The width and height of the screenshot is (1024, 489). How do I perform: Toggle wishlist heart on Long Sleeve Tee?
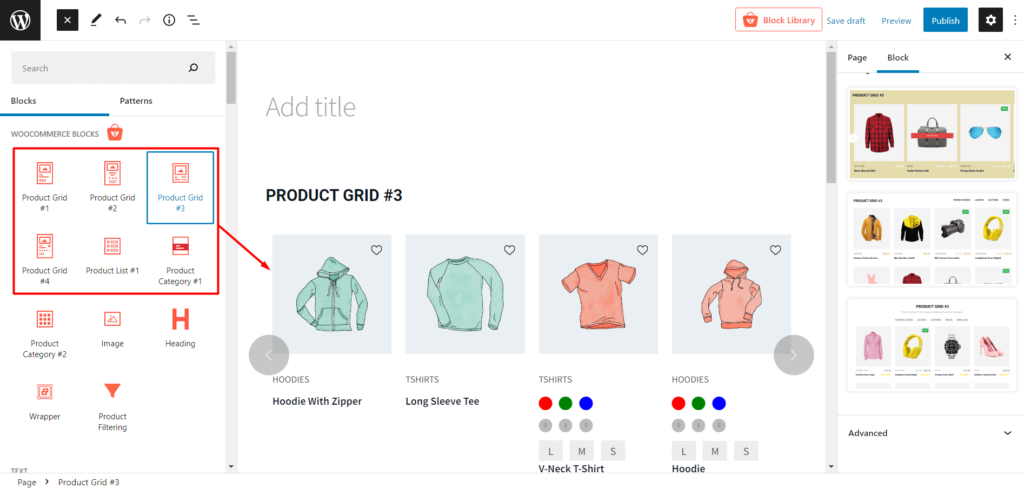pyautogui.click(x=509, y=250)
